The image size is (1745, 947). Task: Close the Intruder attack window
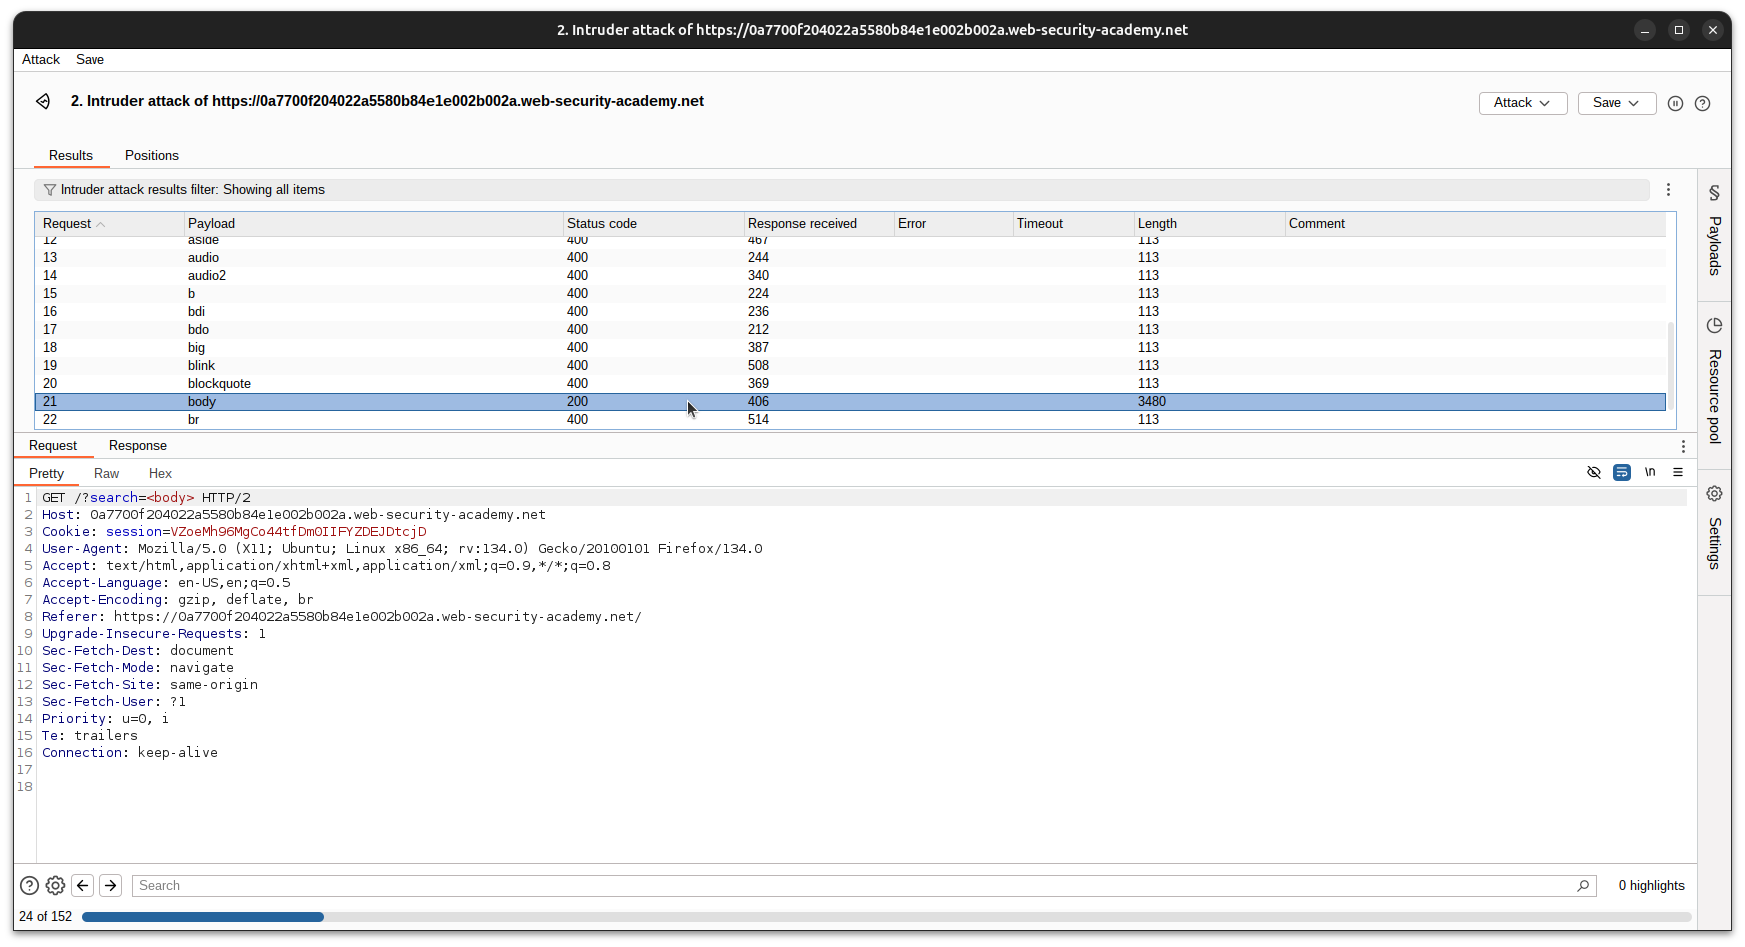1713,30
